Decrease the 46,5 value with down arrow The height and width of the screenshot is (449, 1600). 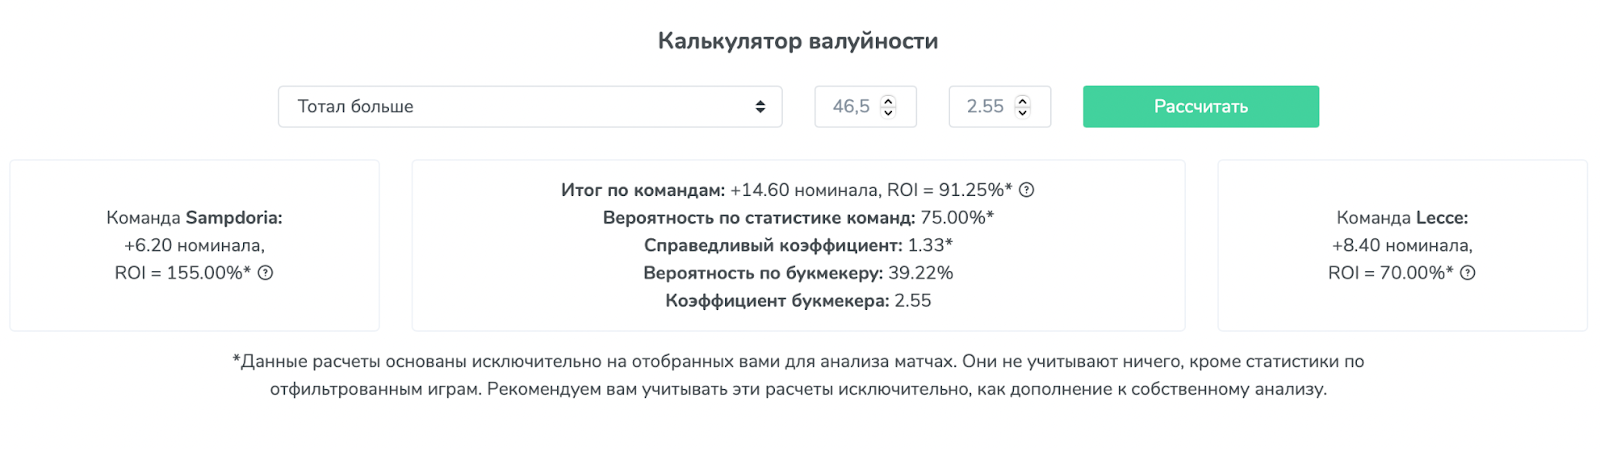point(888,112)
